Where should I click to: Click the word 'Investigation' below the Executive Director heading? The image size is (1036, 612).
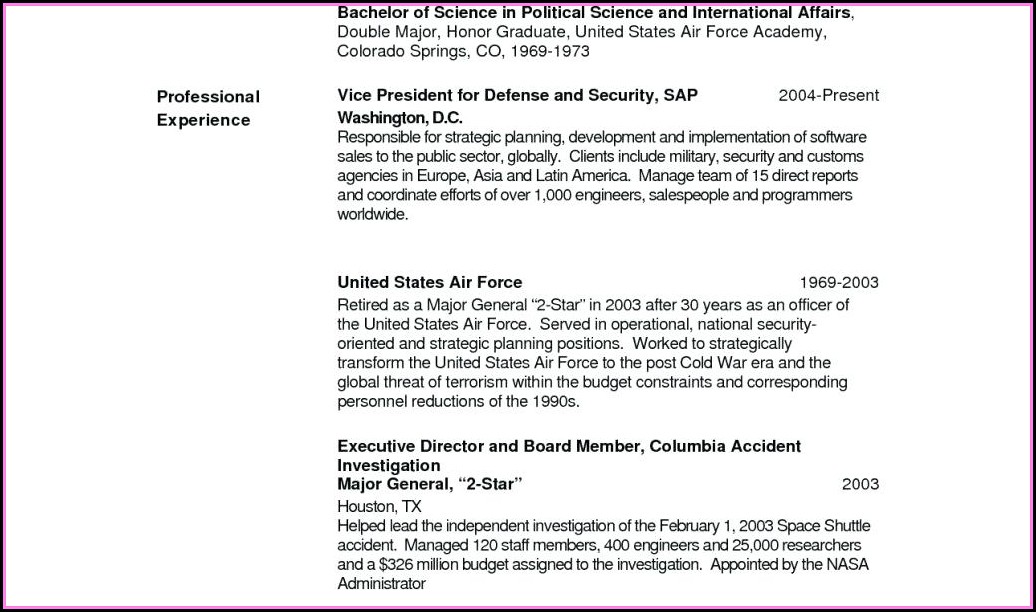click(388, 465)
